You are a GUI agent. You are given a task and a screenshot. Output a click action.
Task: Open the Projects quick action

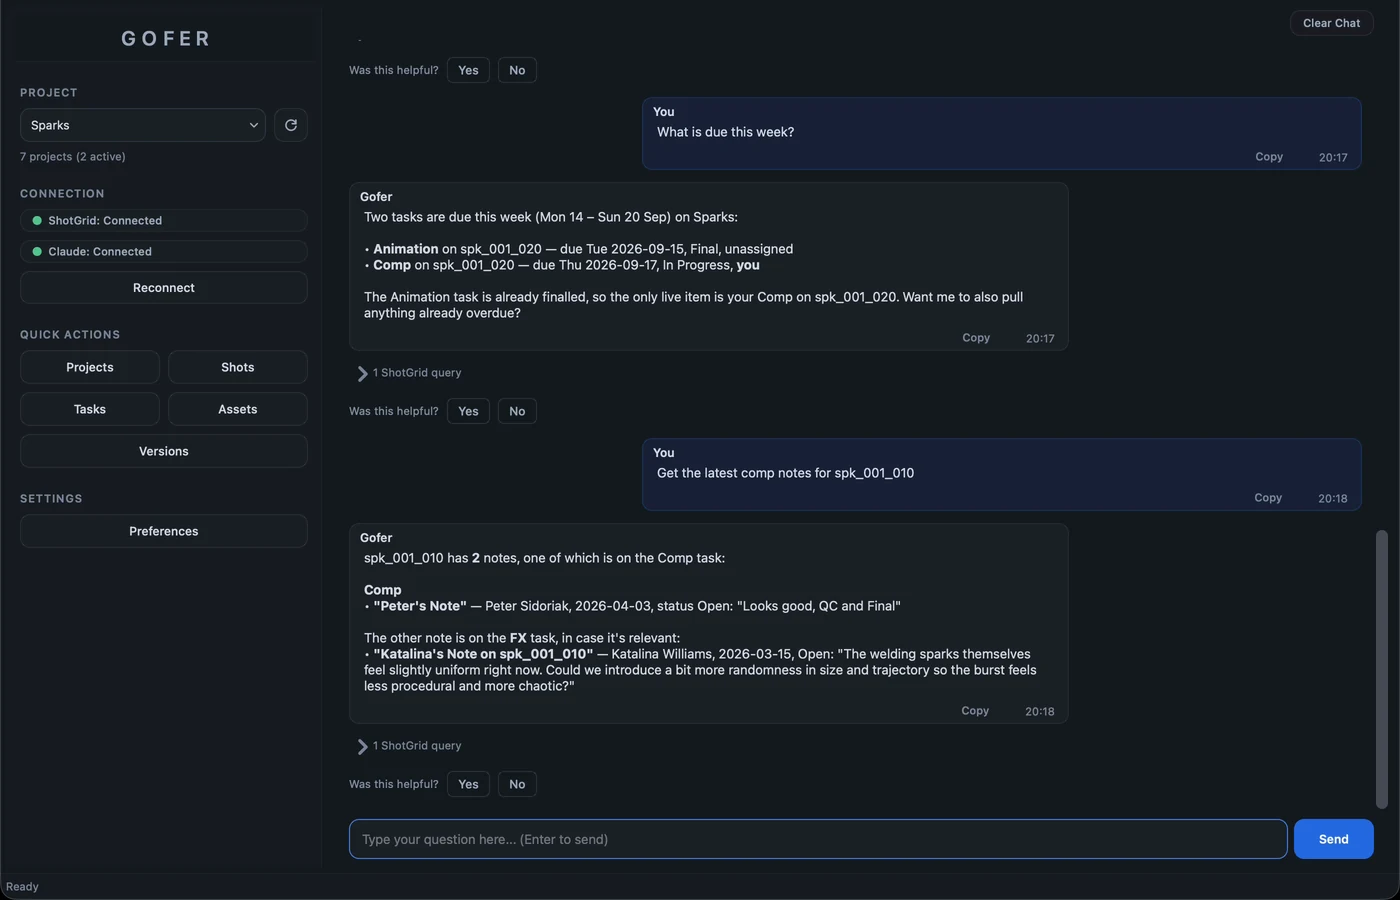90,367
